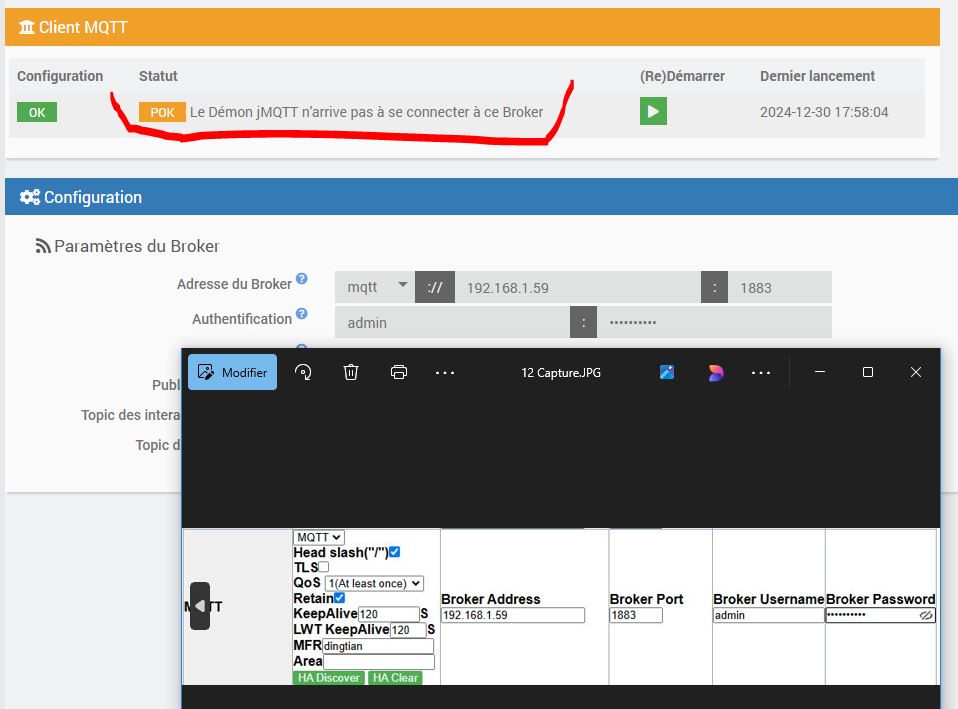Delete the image with trash icon
Image resolution: width=958 pixels, height=709 pixels.
(x=351, y=372)
